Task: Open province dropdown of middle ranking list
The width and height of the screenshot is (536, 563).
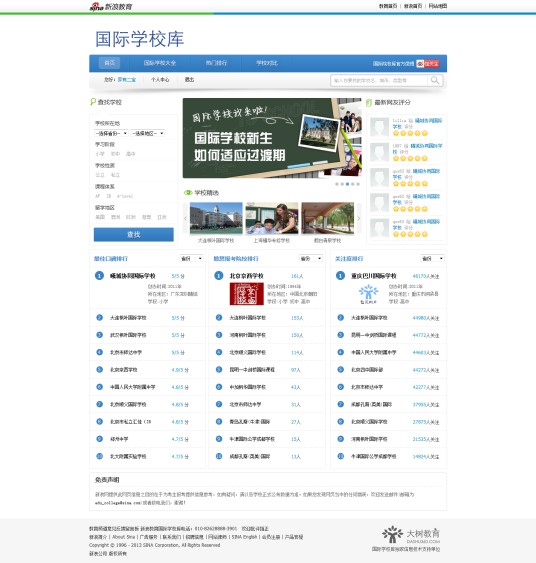Action: (x=311, y=259)
